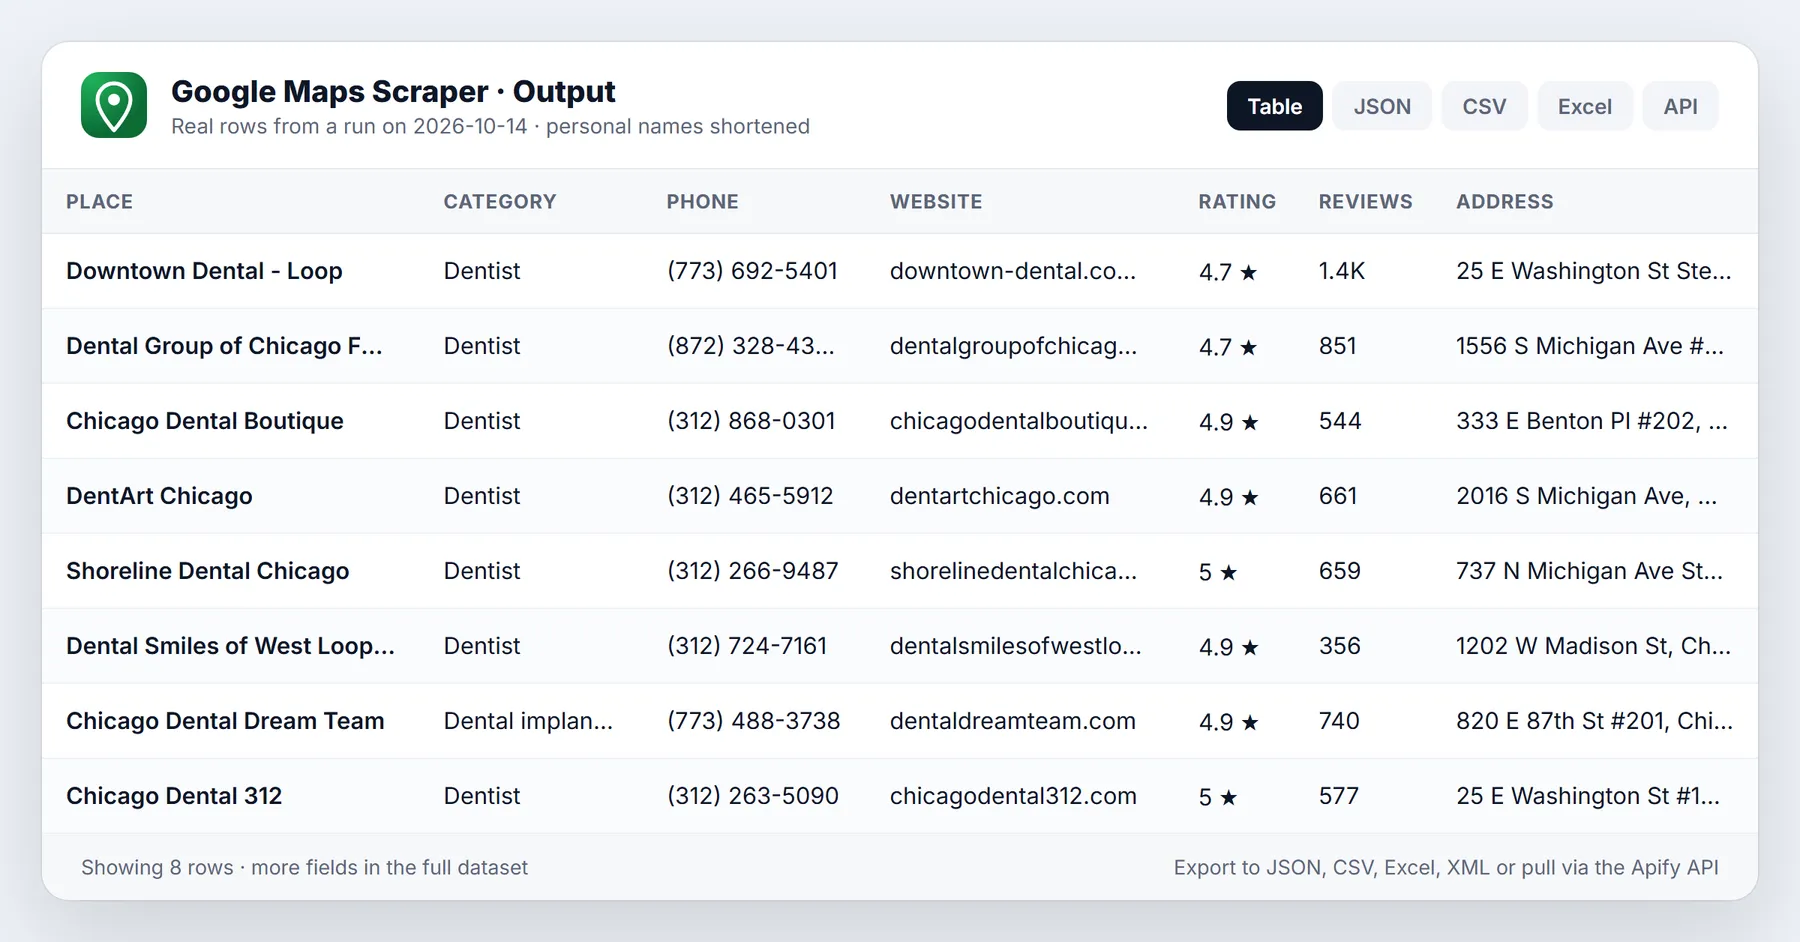Image resolution: width=1800 pixels, height=942 pixels.
Task: Select the Chicago Dental 312 place name
Action: 174,796
